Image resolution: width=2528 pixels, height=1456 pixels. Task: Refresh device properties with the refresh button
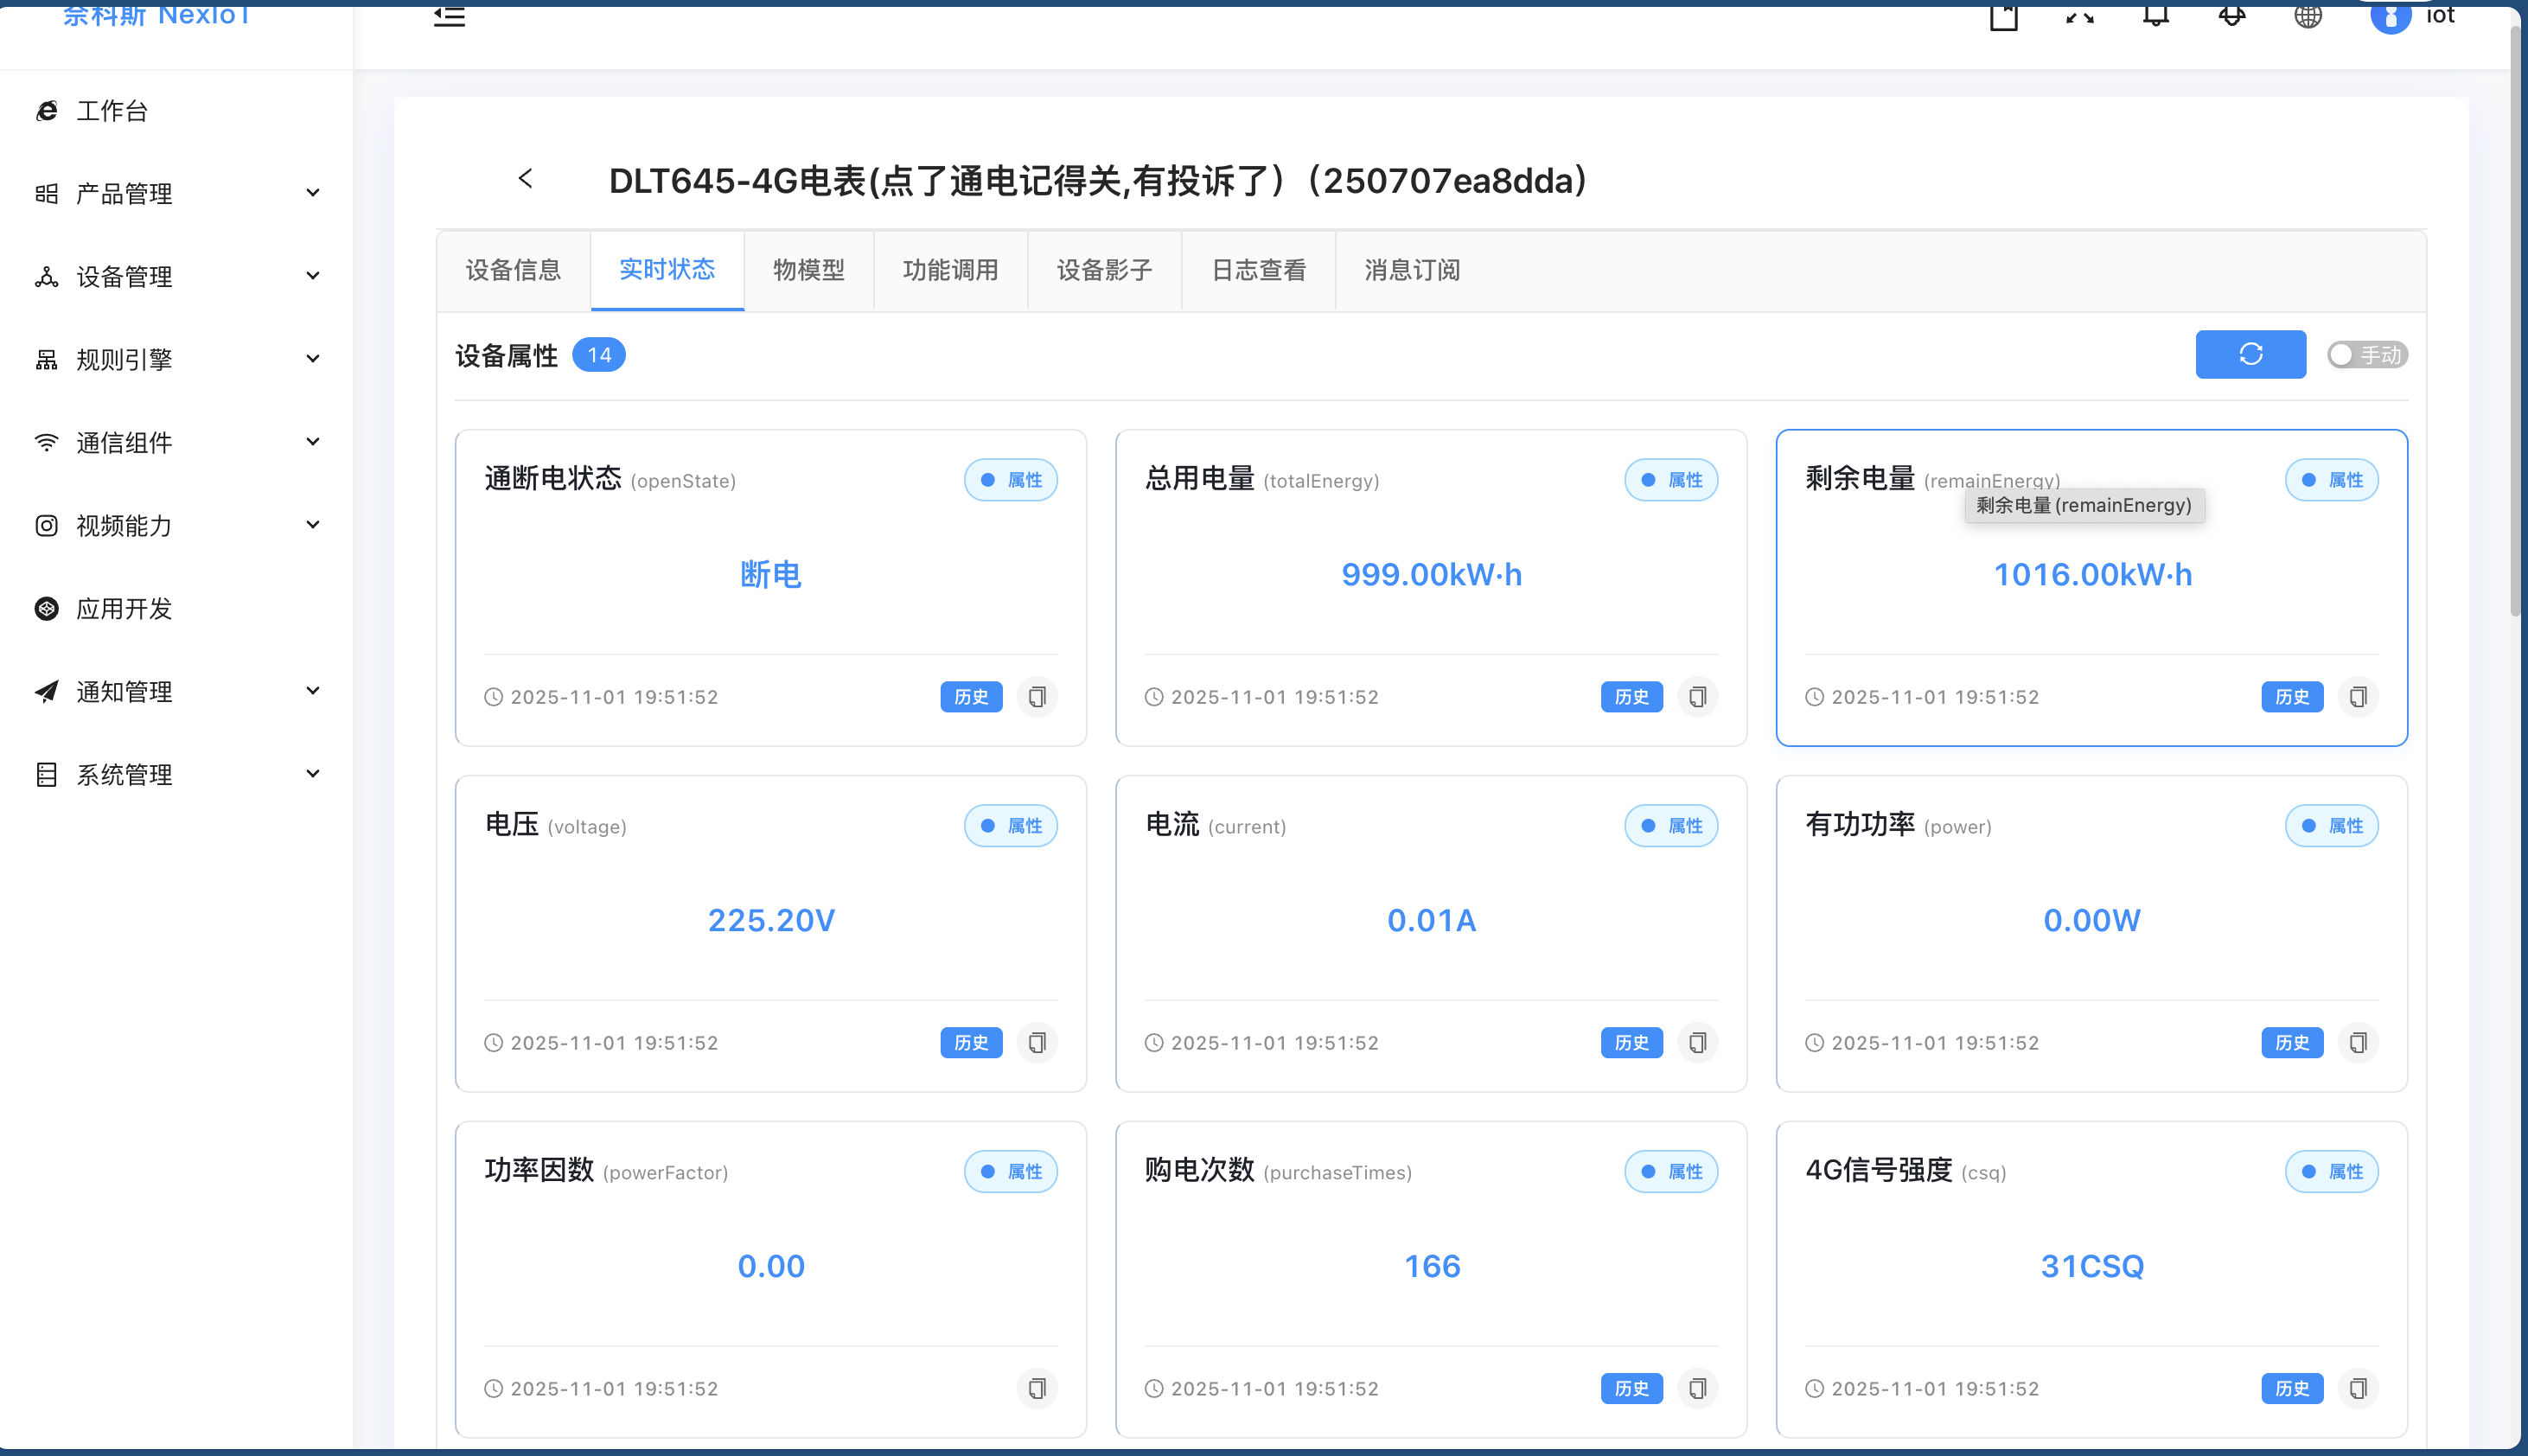pyautogui.click(x=2250, y=354)
